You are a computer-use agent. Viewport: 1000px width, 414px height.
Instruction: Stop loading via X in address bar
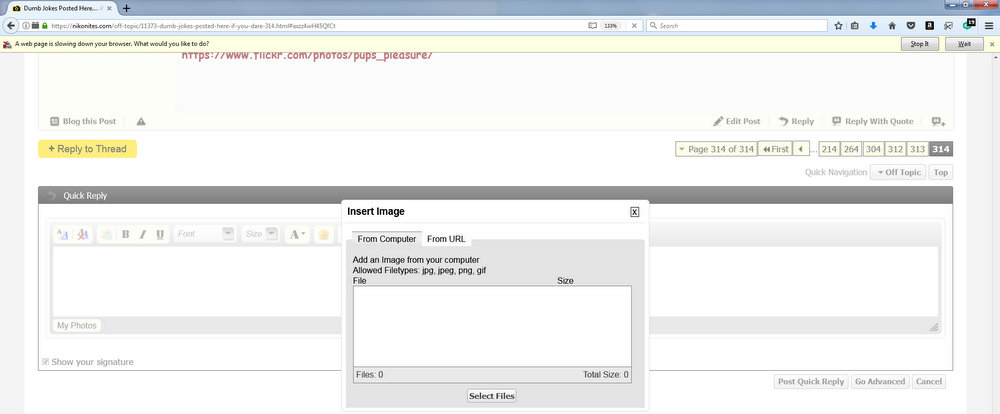tap(634, 26)
